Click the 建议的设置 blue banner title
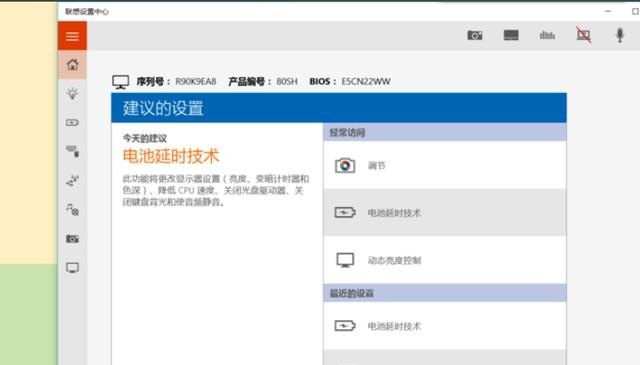Image resolution: width=640 pixels, height=365 pixels. click(x=163, y=109)
